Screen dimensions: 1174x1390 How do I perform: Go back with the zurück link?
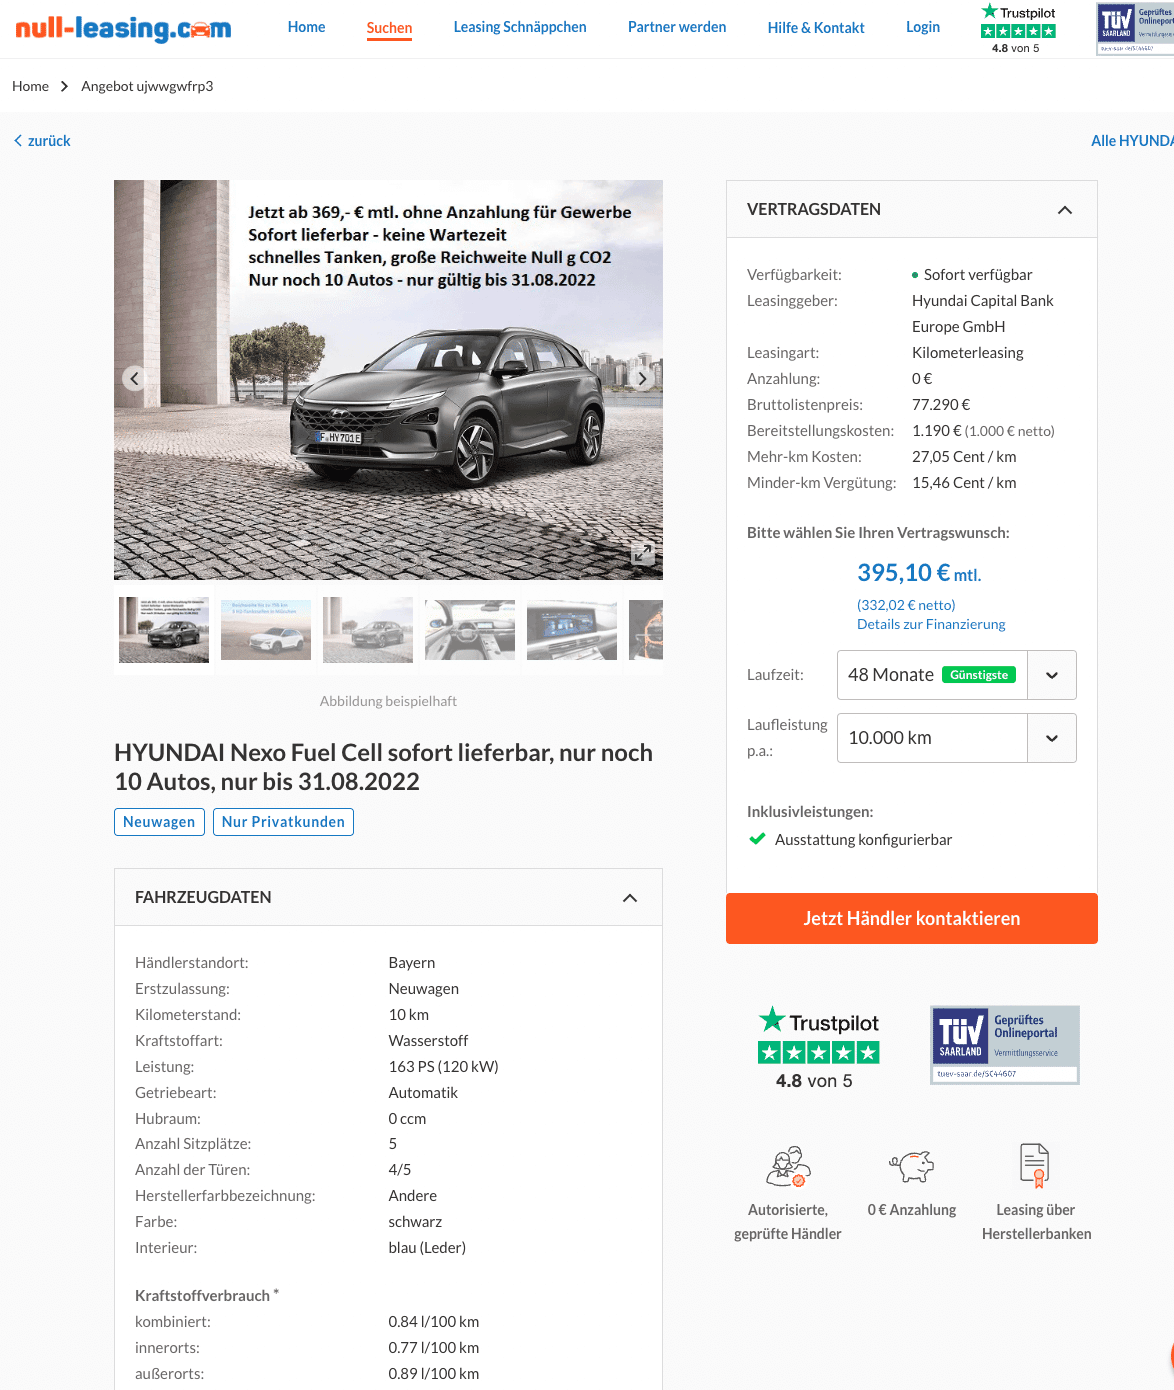tap(49, 141)
